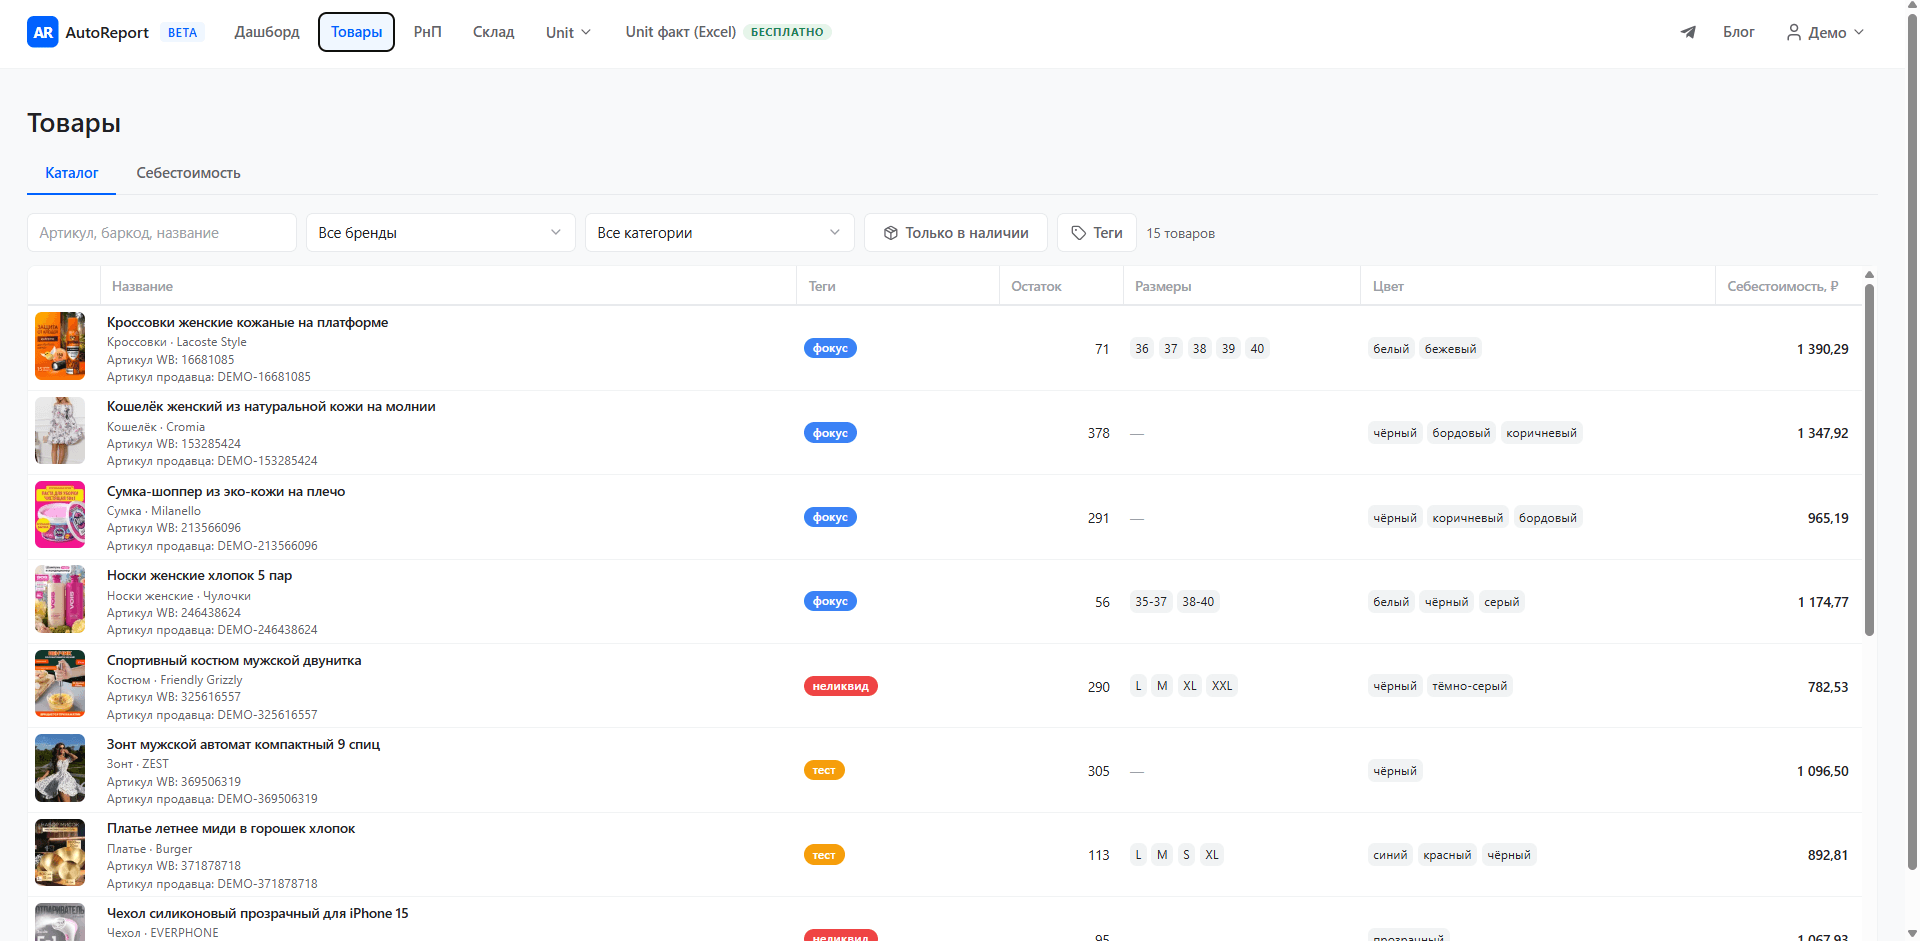
Task: Click the box icon in Только в наличии
Action: tap(890, 233)
